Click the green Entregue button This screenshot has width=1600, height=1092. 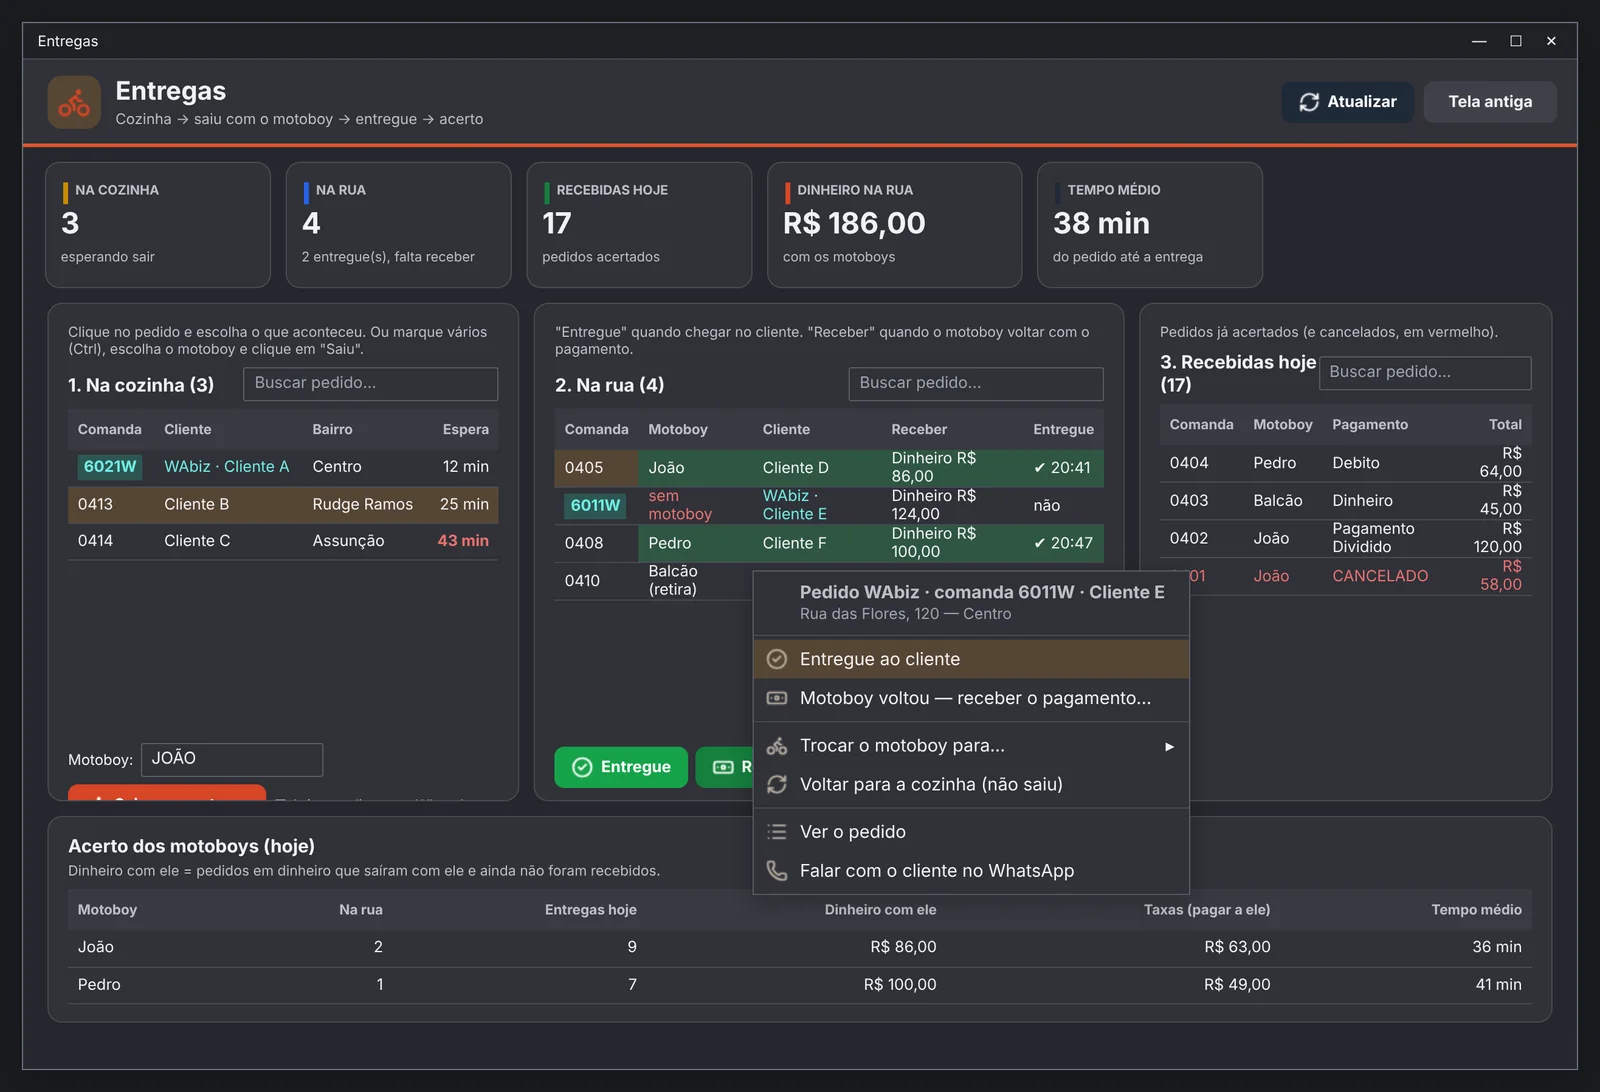621,767
